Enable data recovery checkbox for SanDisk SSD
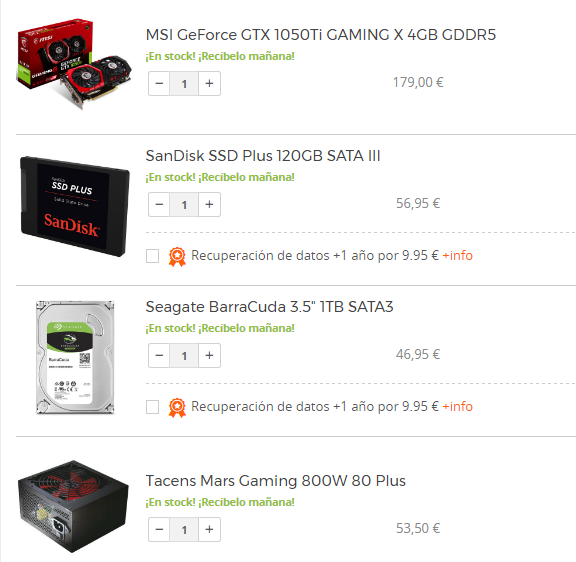The image size is (576, 562). [x=152, y=256]
